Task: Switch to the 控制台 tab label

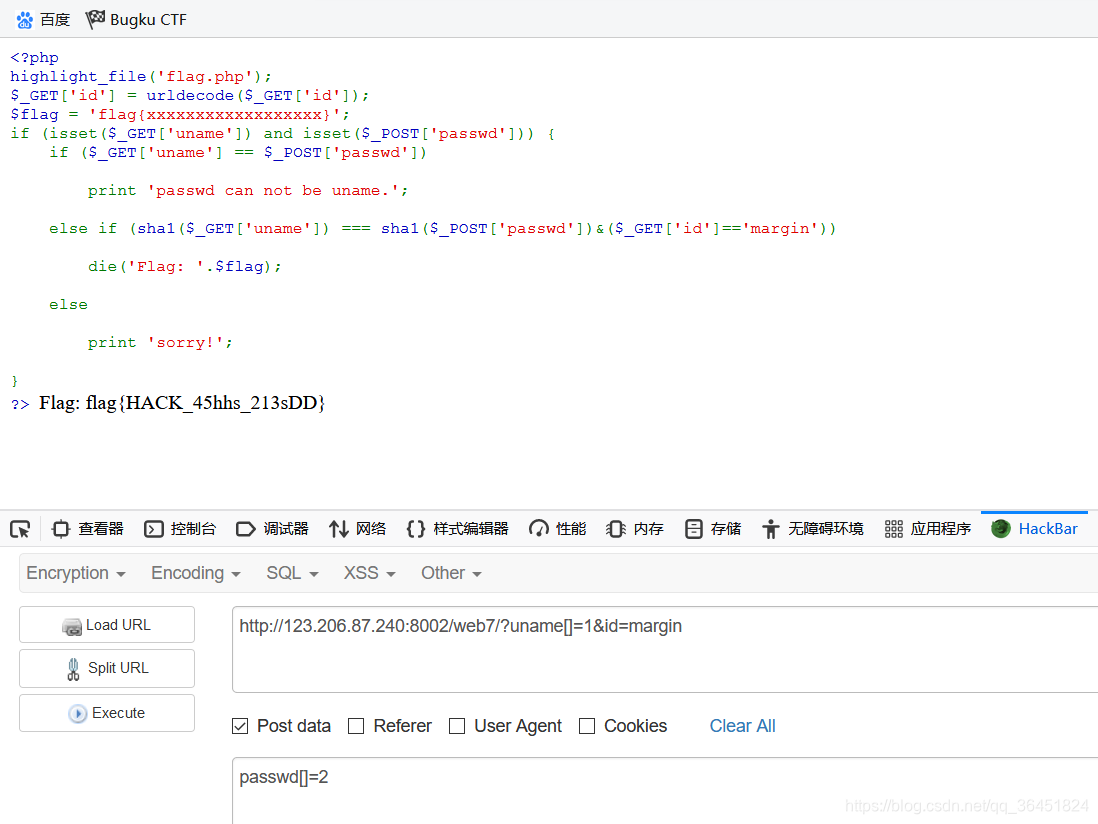Action: [193, 529]
